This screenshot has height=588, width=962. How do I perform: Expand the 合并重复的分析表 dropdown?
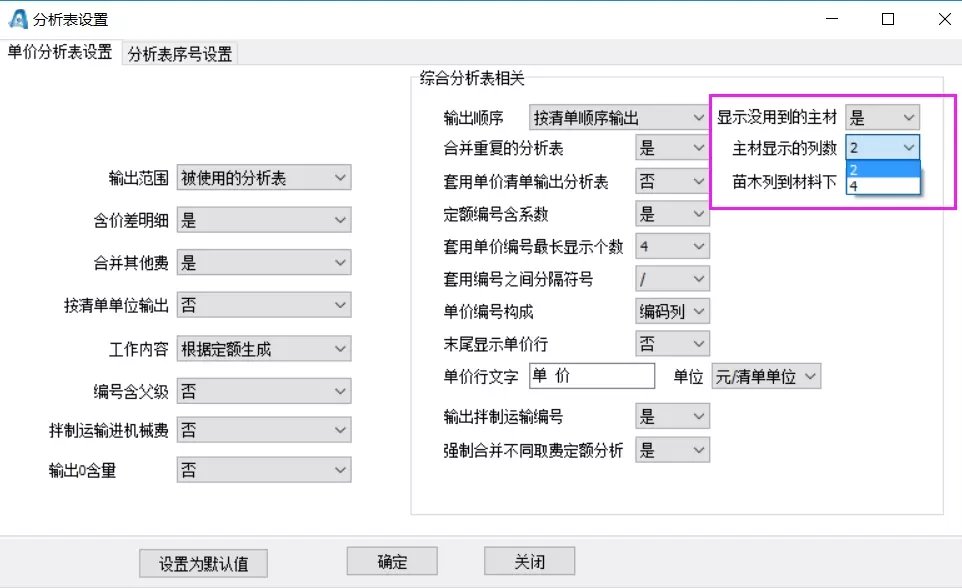click(672, 149)
